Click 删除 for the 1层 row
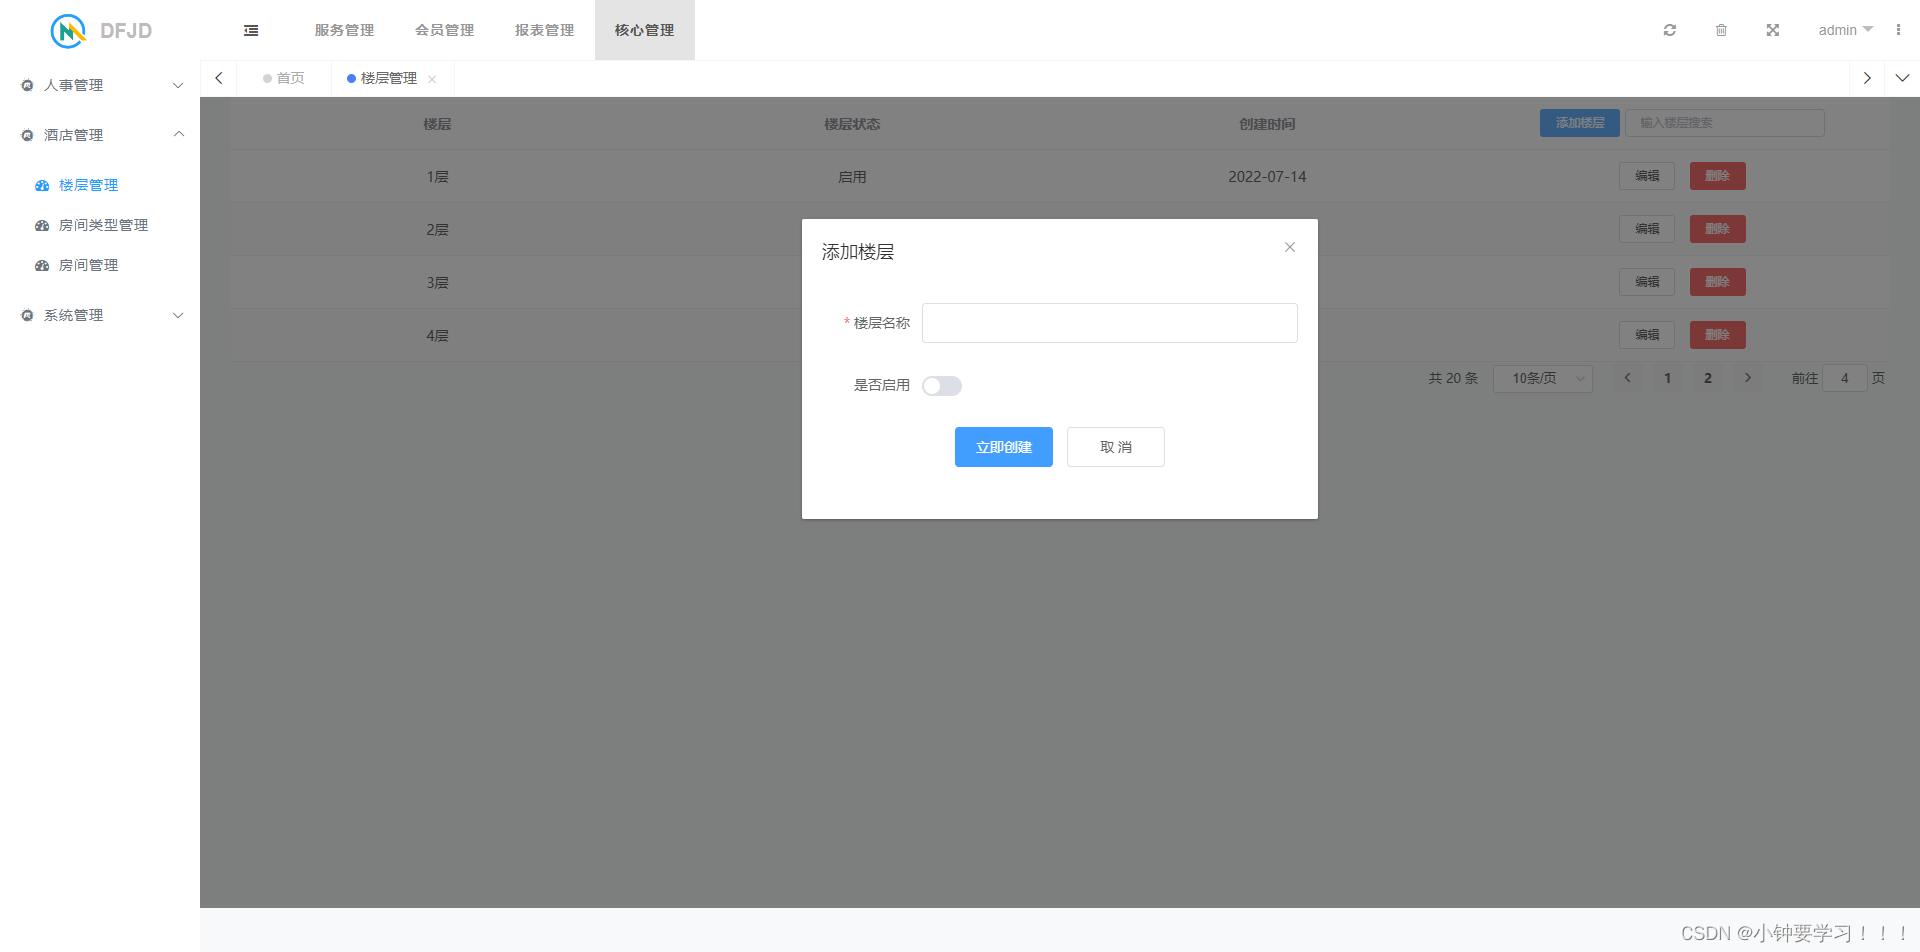 [x=1718, y=176]
